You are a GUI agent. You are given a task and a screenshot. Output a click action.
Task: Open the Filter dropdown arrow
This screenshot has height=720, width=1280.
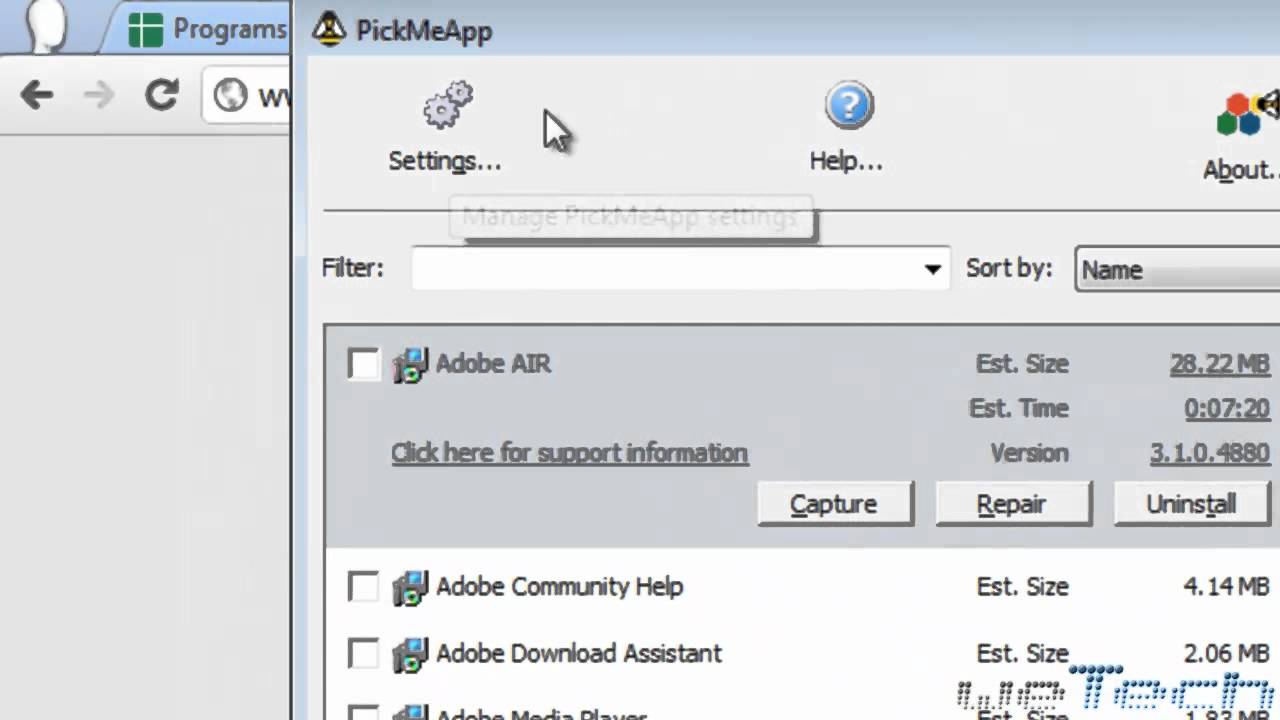pos(932,269)
